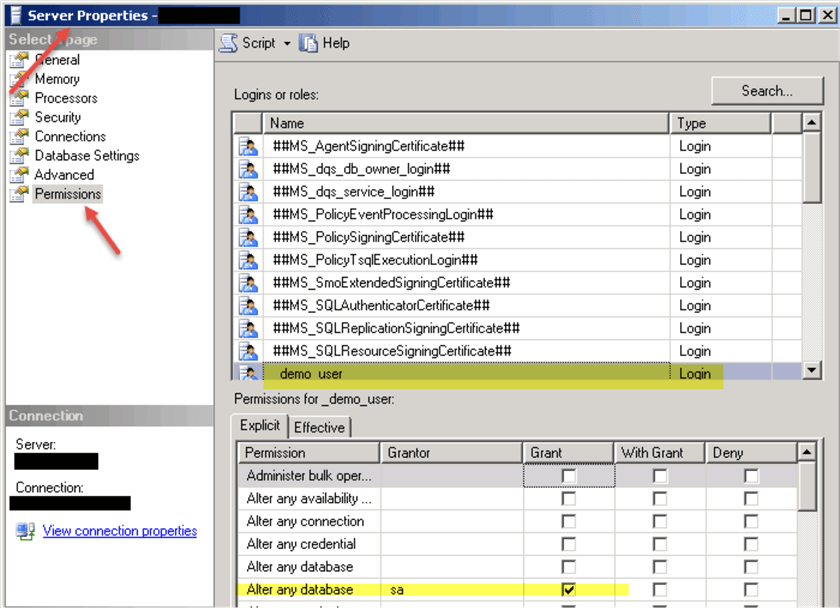This screenshot has height=608, width=840.
Task: Select the _demo_user login name
Action: (x=311, y=374)
